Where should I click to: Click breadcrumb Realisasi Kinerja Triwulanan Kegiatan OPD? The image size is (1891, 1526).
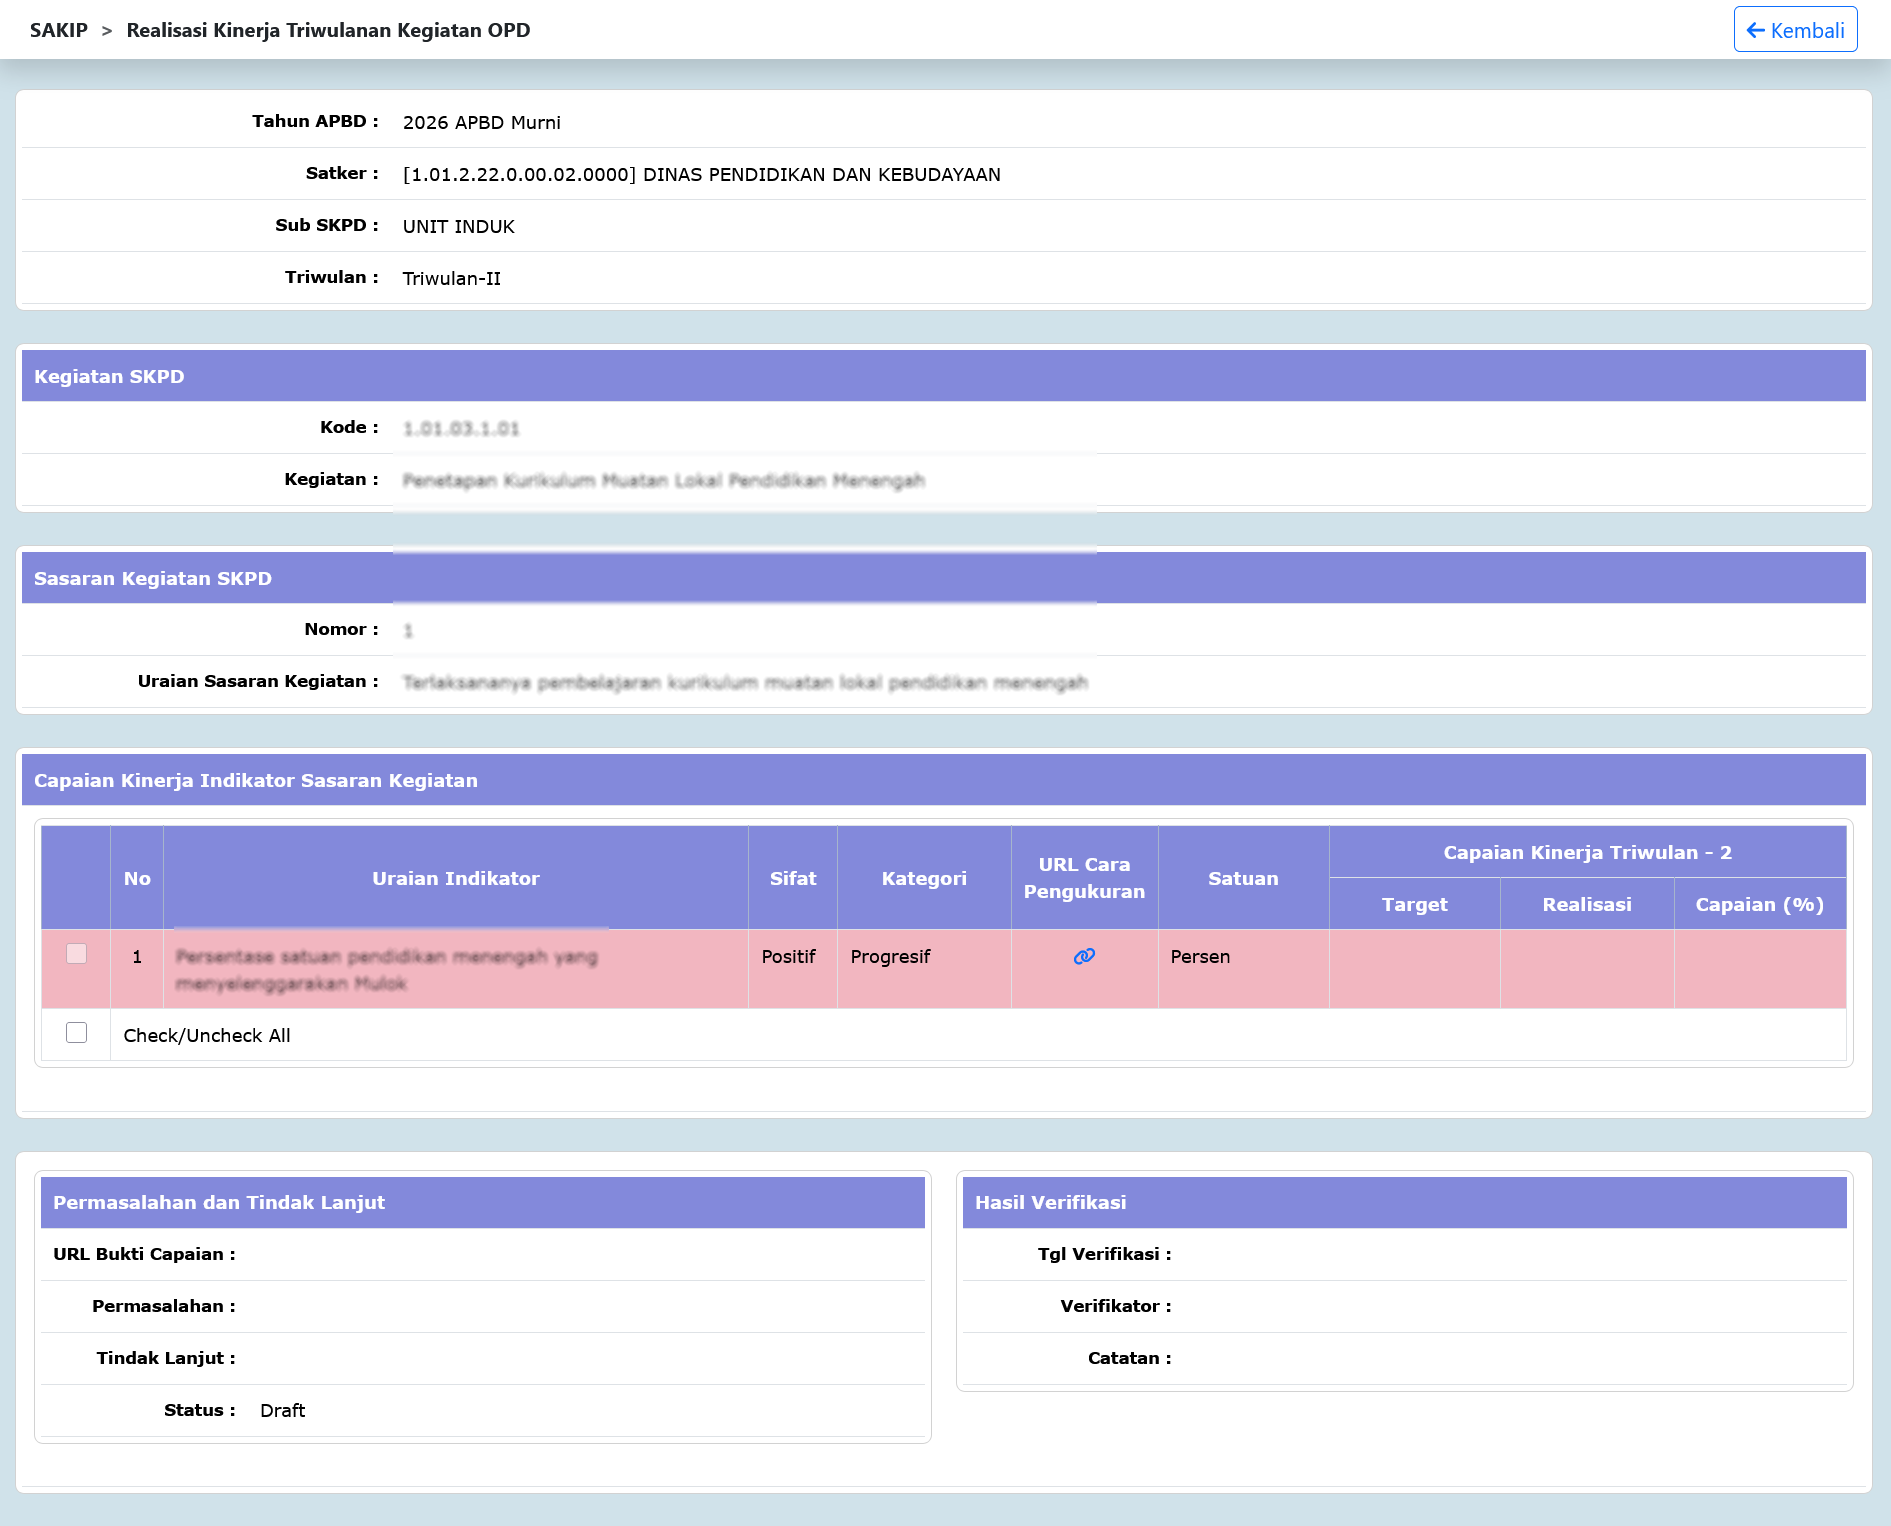click(328, 30)
